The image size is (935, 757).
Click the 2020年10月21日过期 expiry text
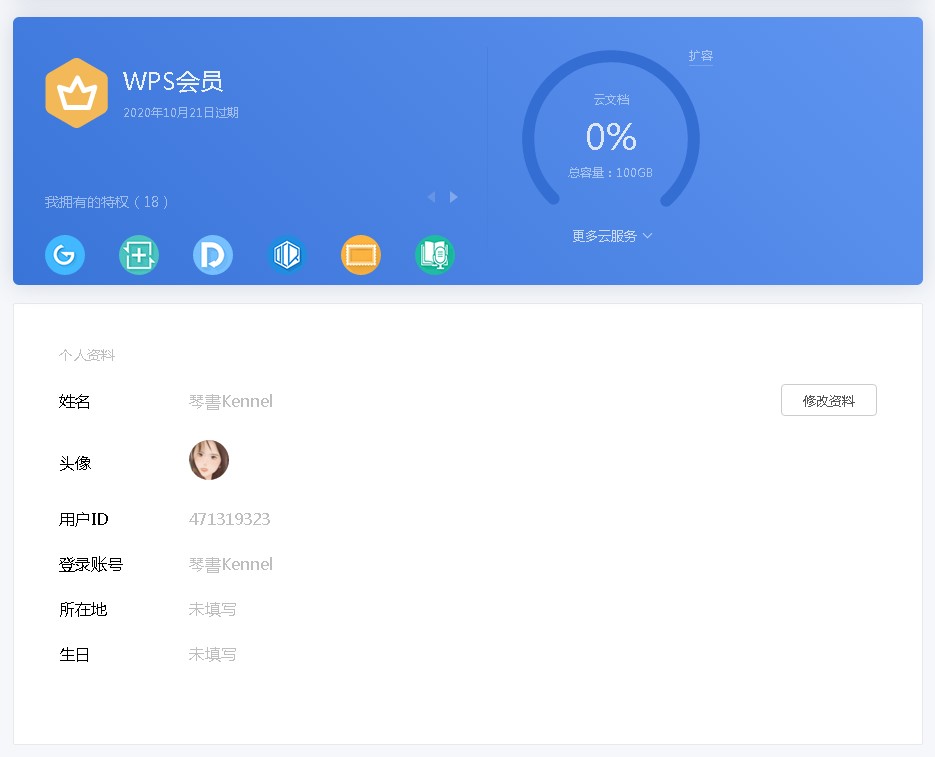point(181,113)
